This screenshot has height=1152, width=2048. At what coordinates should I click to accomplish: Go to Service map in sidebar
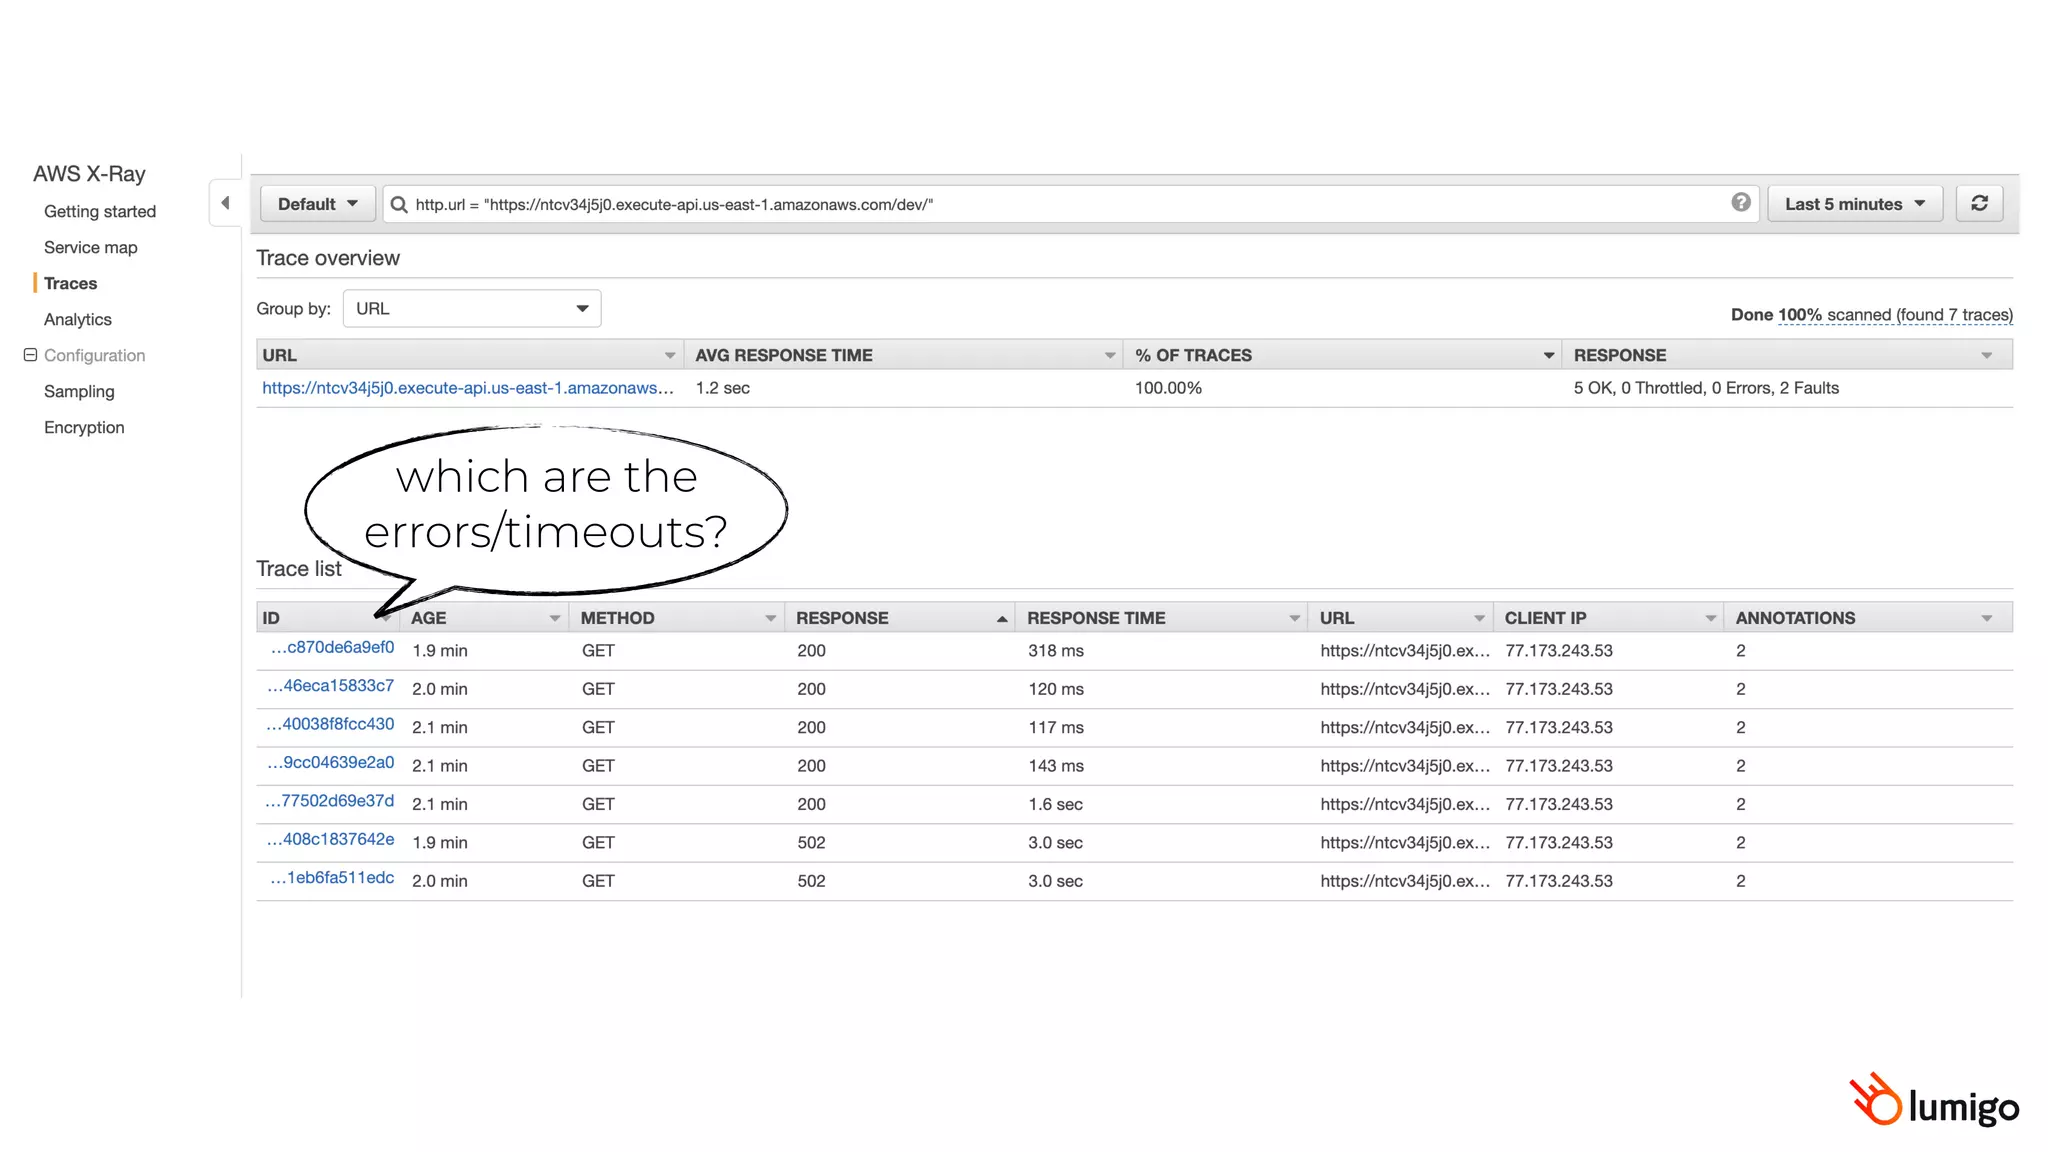pyautogui.click(x=90, y=247)
